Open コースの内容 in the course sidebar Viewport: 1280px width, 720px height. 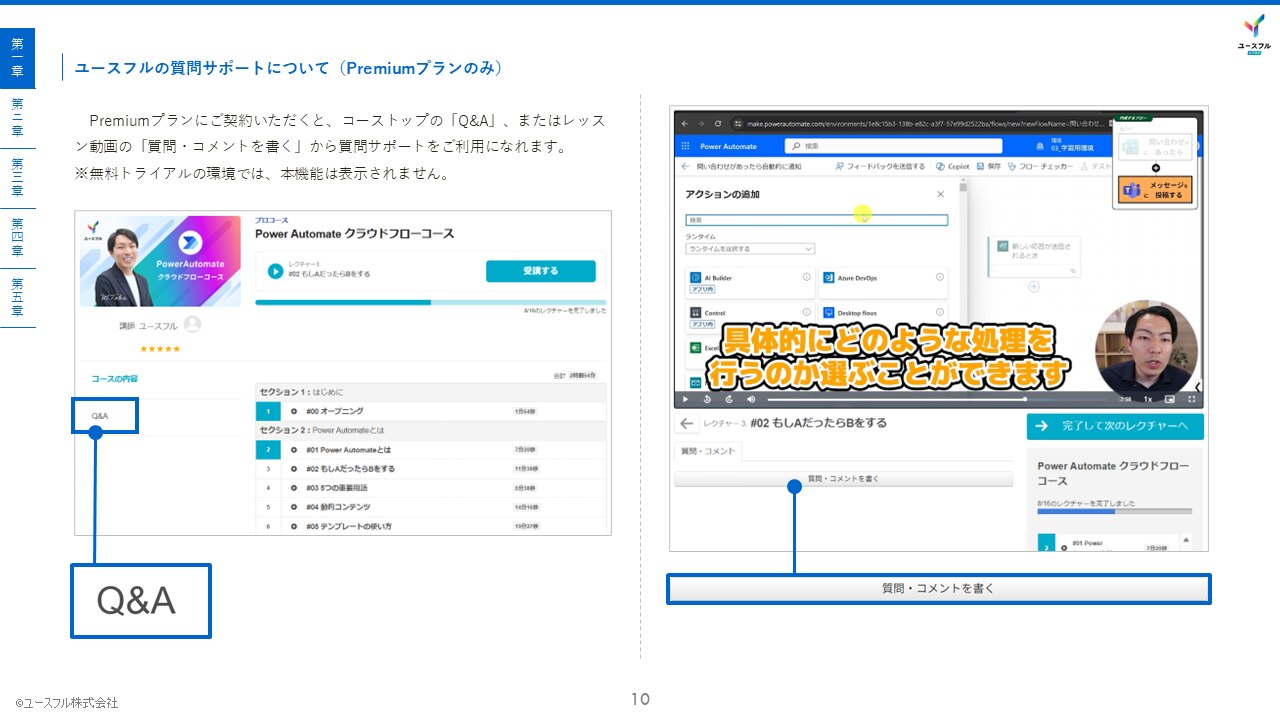[114, 379]
